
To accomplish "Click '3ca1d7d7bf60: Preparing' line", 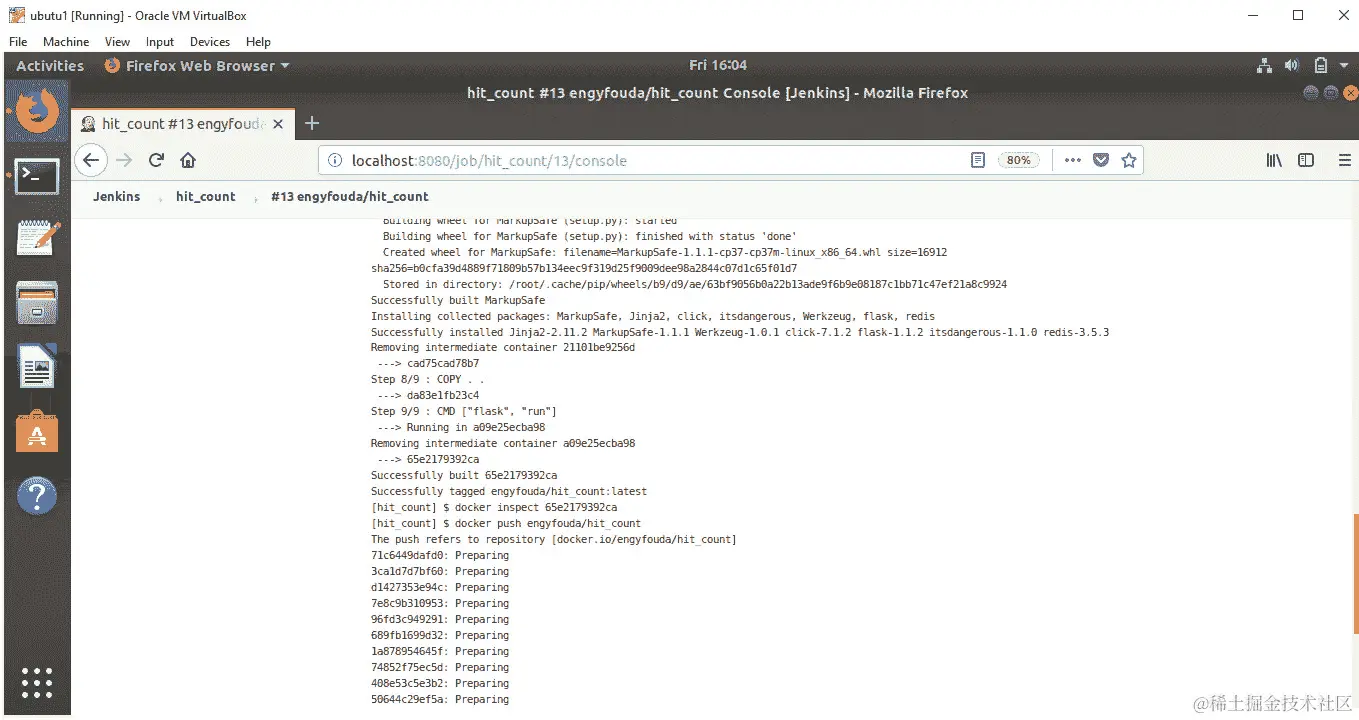I will pos(440,572).
